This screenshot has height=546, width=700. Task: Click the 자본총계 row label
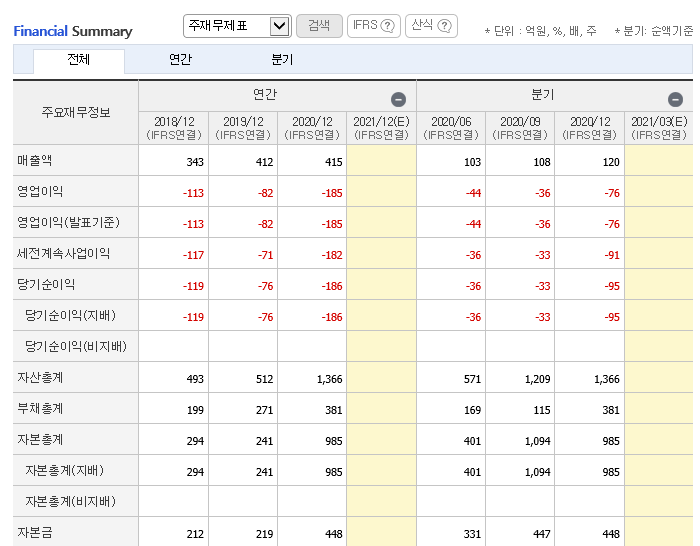coord(40,440)
